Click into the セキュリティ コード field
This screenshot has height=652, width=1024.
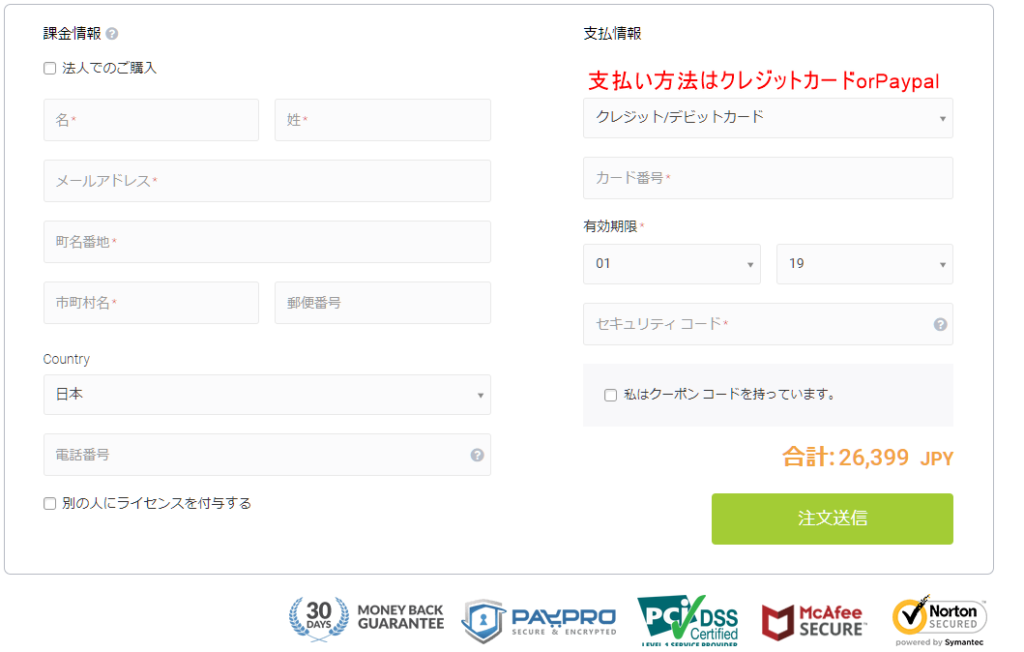[768, 324]
